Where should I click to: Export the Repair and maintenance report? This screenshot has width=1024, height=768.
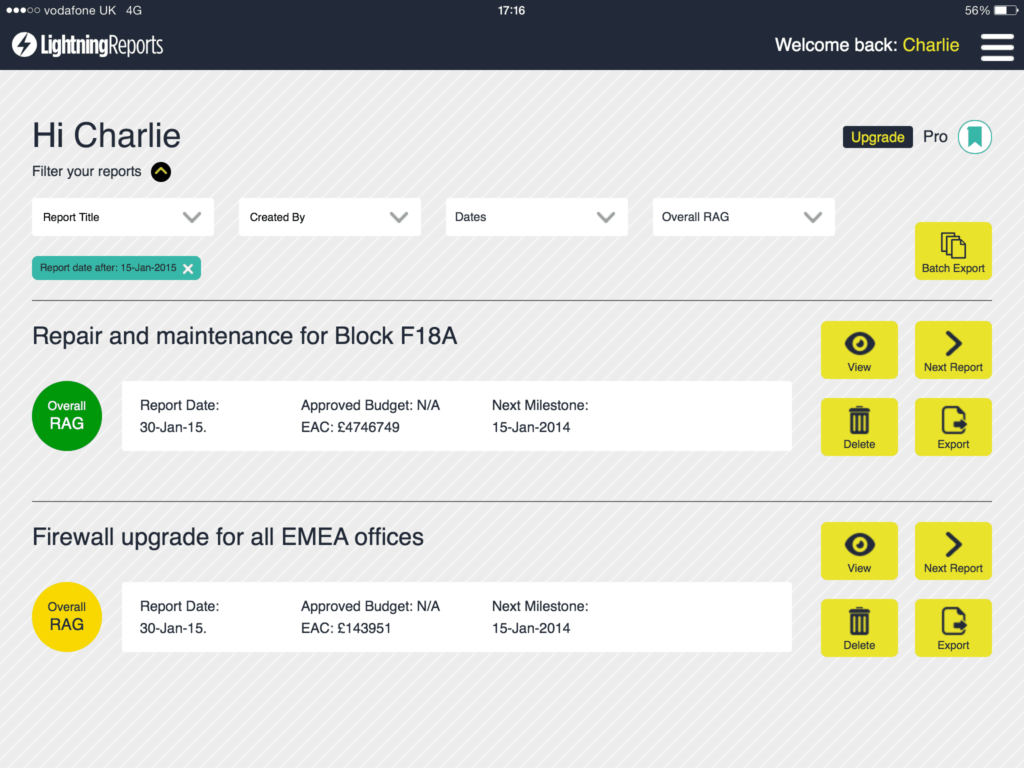pyautogui.click(x=953, y=427)
